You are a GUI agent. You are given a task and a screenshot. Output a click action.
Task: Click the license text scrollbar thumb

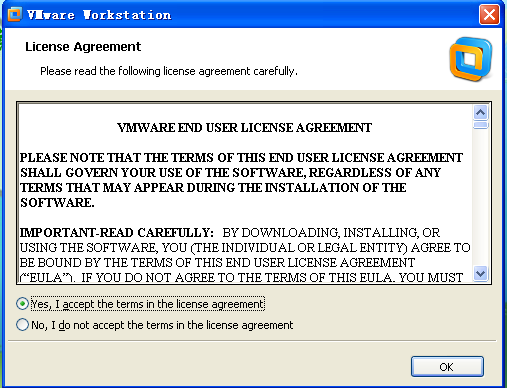tap(480, 125)
